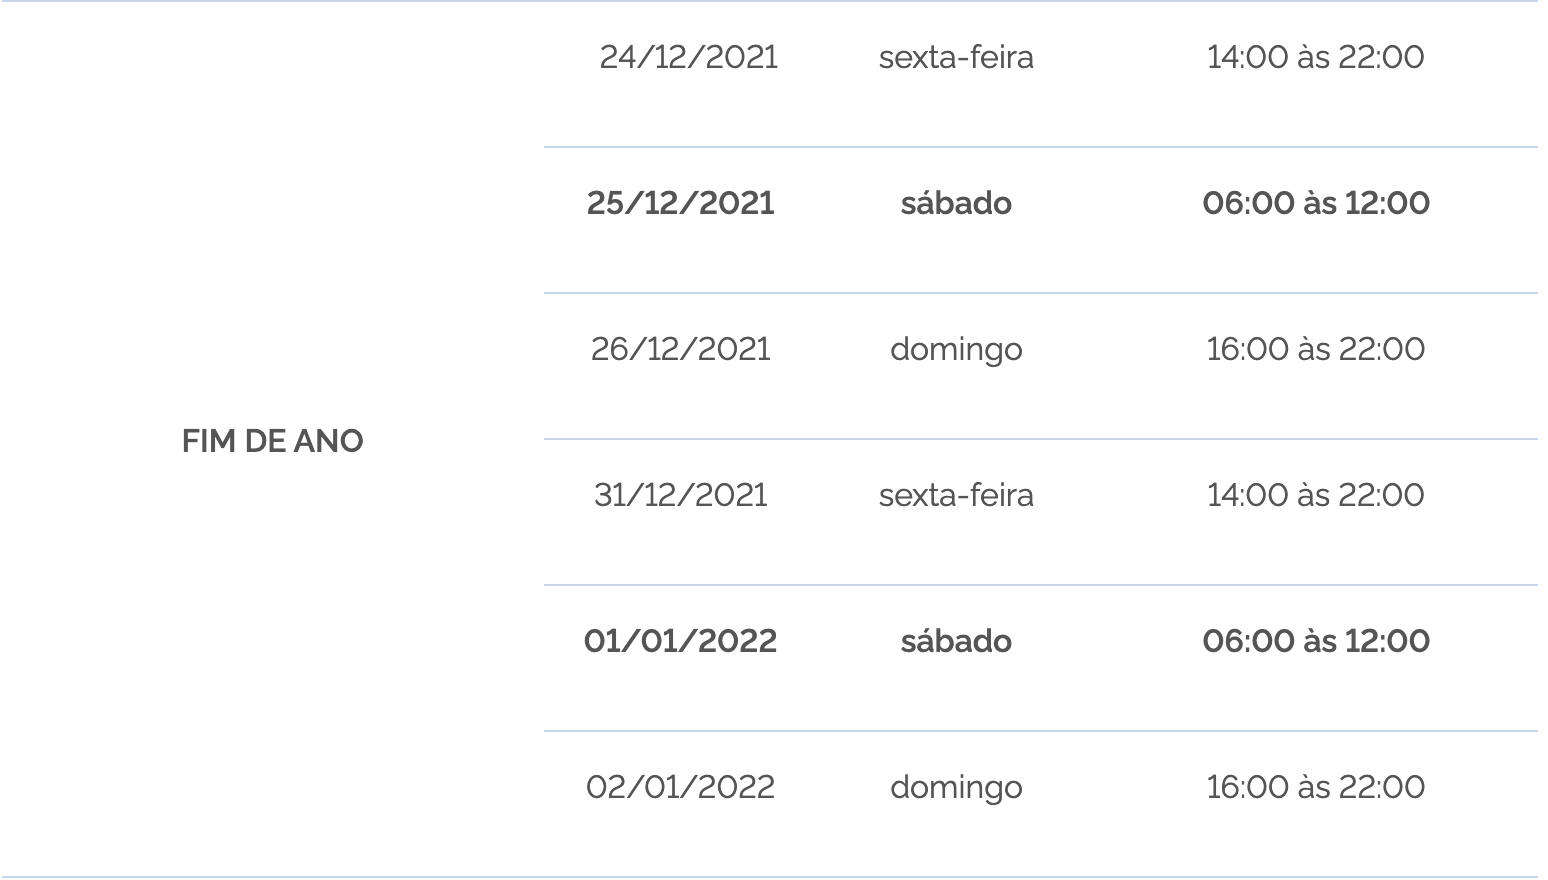Select 14:00 às 22:00 for 24/12/2021
Image resolution: width=1548 pixels, height=880 pixels.
[1315, 57]
